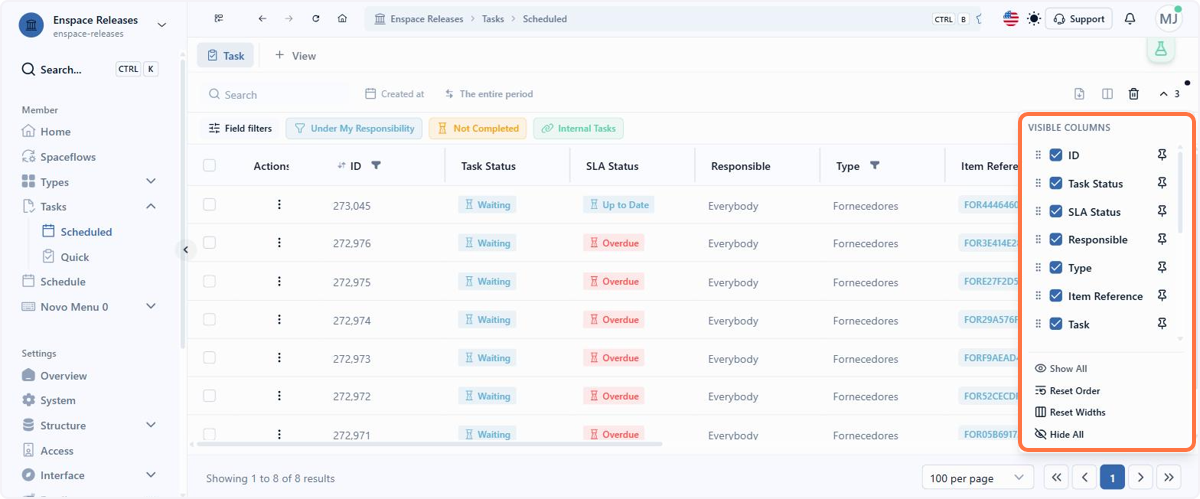The height and width of the screenshot is (499, 1200).
Task: Expand the Types sidebar menu
Action: tap(151, 182)
